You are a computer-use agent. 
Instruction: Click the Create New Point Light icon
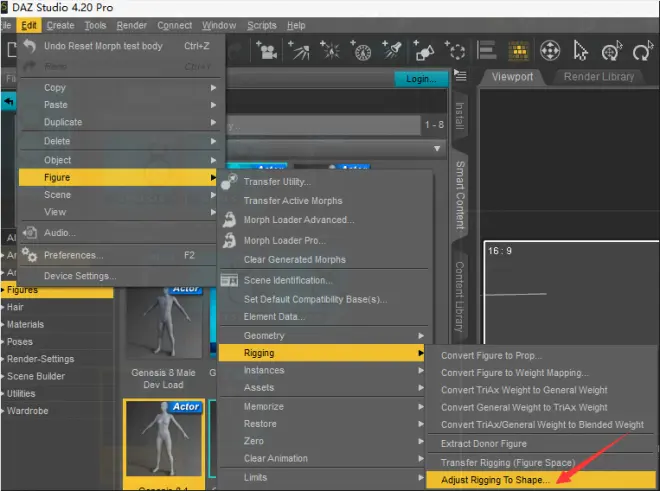[330, 51]
